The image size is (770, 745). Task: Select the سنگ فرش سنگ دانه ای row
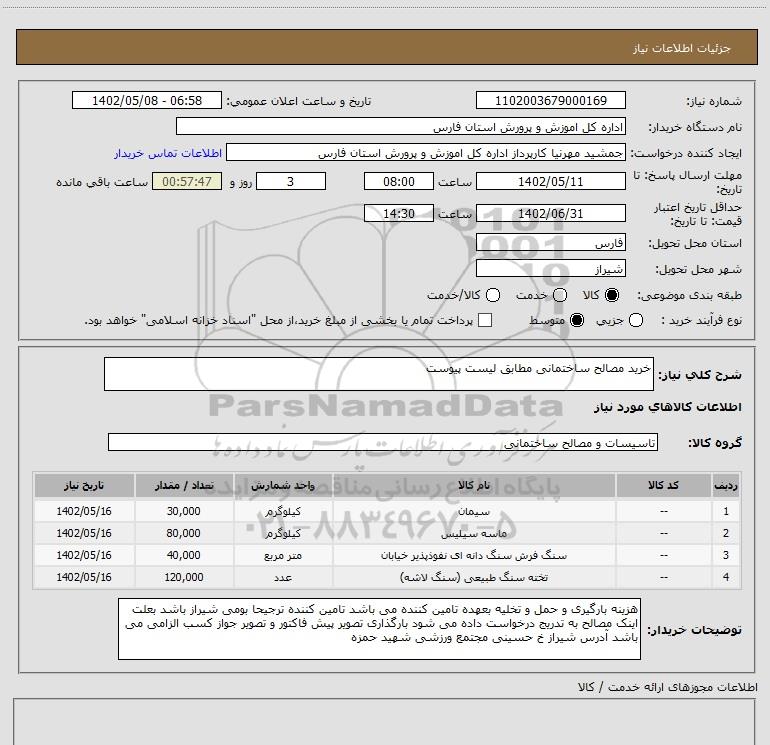click(387, 555)
